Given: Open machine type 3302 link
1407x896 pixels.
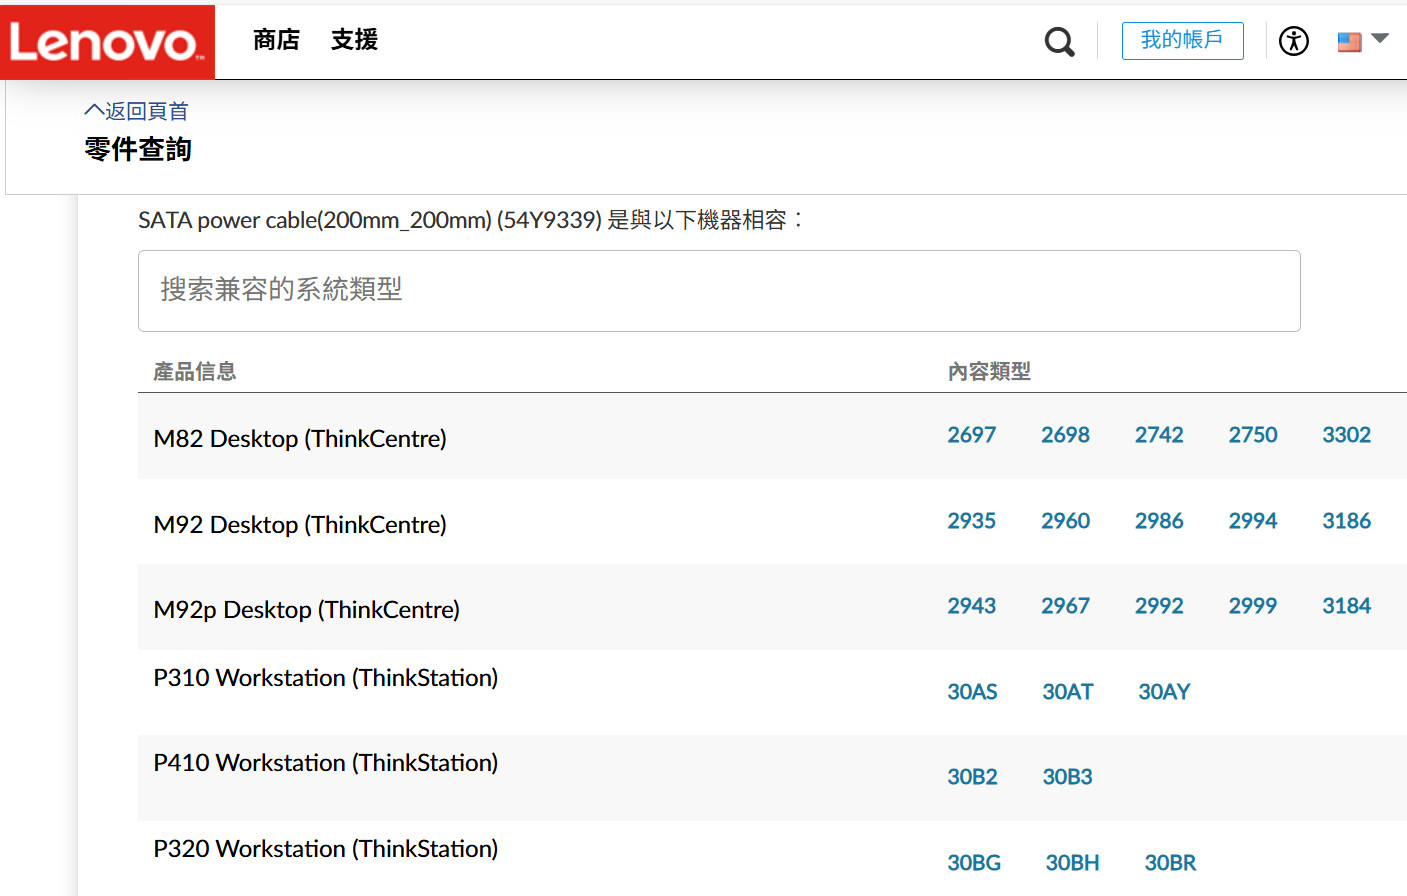Looking at the screenshot, I should click(1346, 435).
